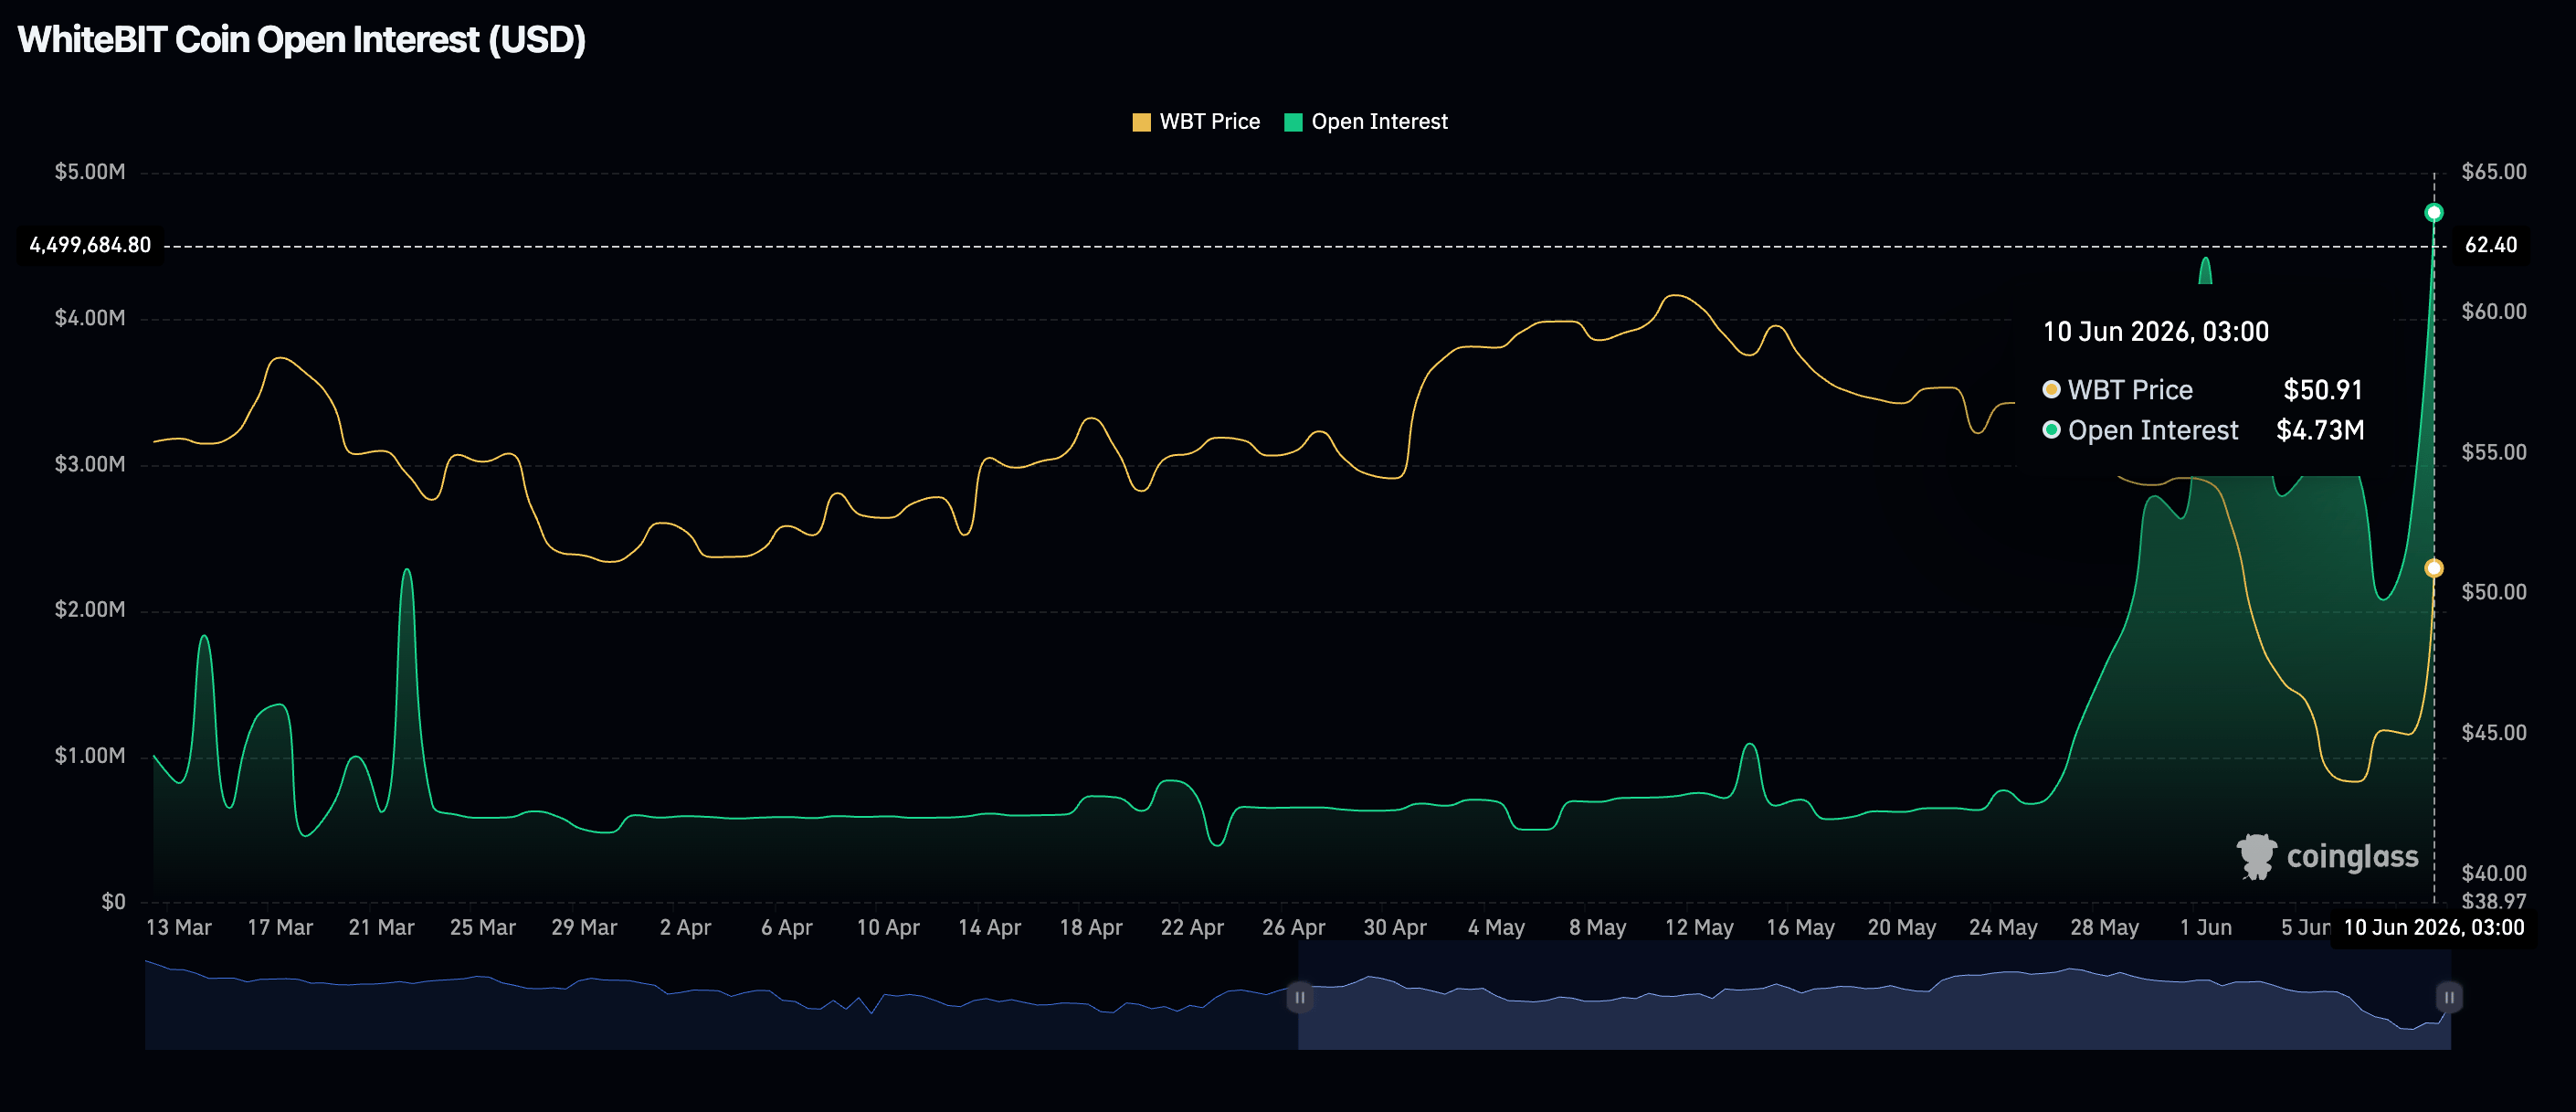Click the "$60.00" right axis label
This screenshot has height=1112, width=2576.
2494,312
